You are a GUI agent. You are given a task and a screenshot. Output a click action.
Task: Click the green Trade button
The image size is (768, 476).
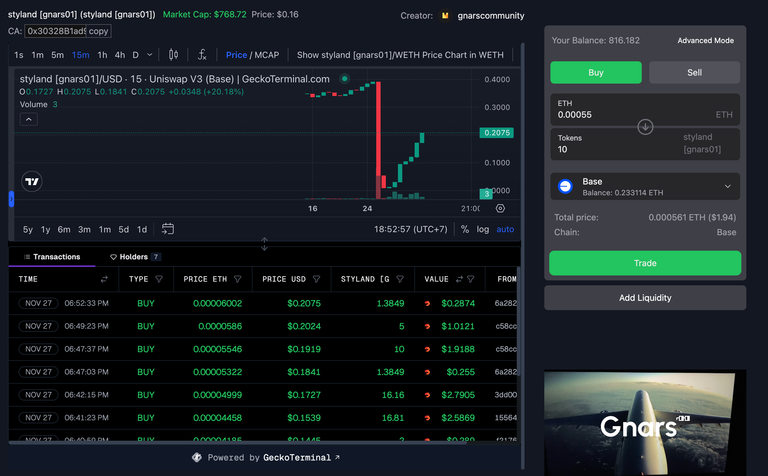pos(645,263)
